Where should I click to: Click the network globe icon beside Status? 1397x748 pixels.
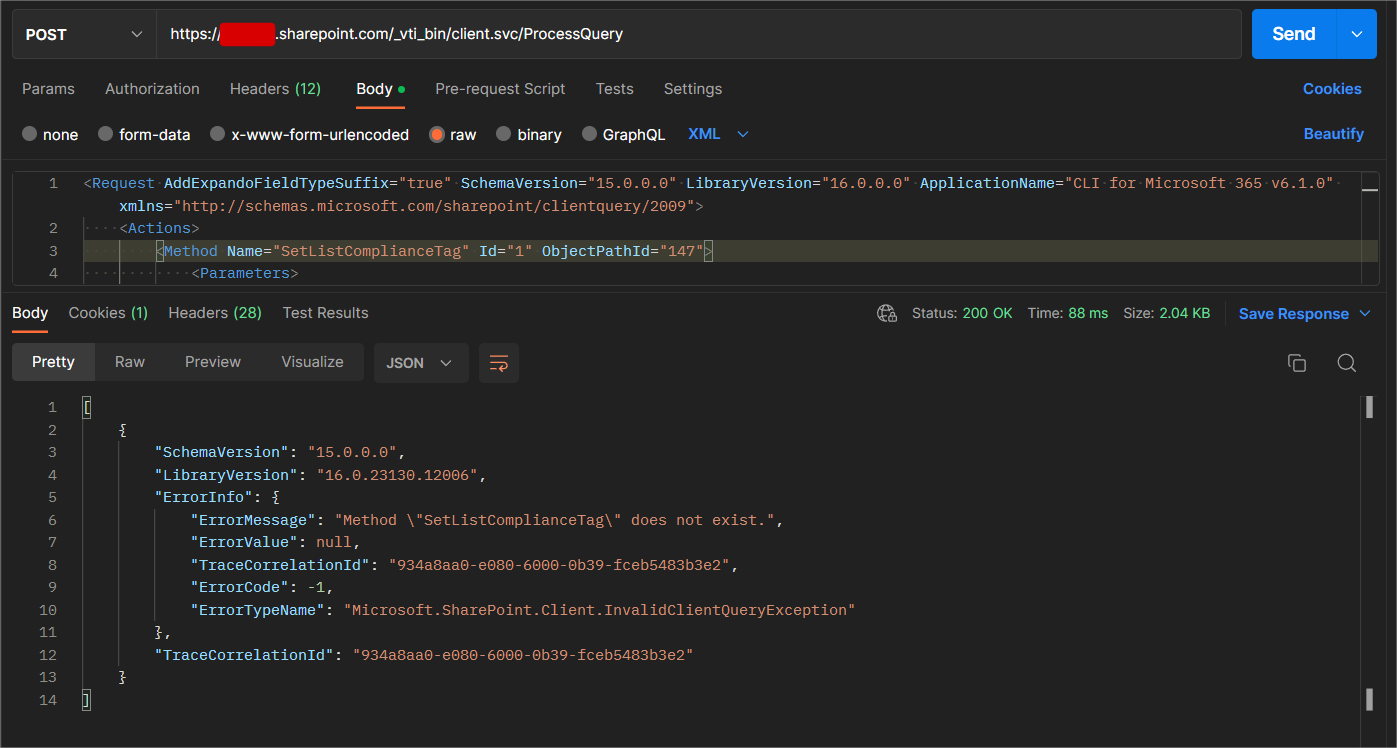(887, 313)
